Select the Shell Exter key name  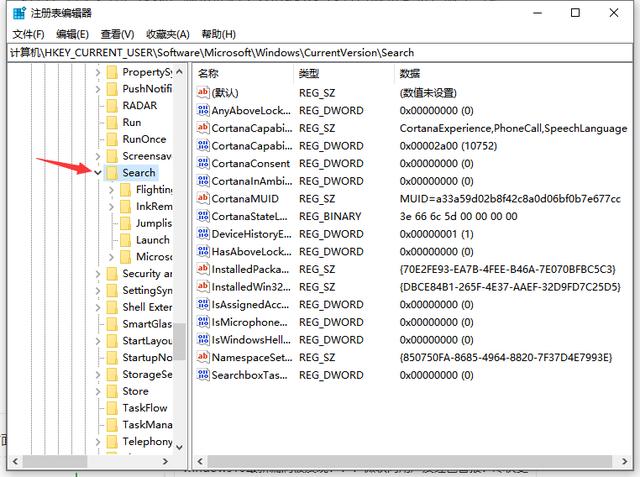point(147,307)
